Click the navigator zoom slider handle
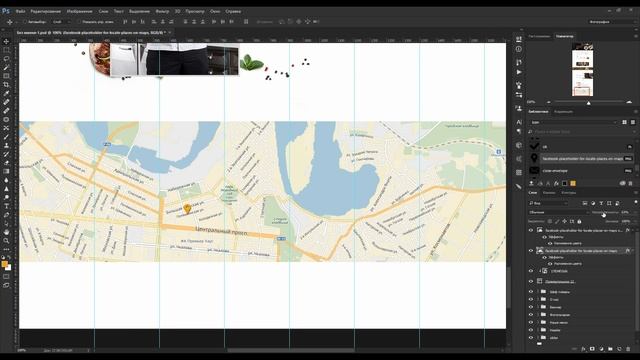This screenshot has height=360, width=640. point(589,103)
